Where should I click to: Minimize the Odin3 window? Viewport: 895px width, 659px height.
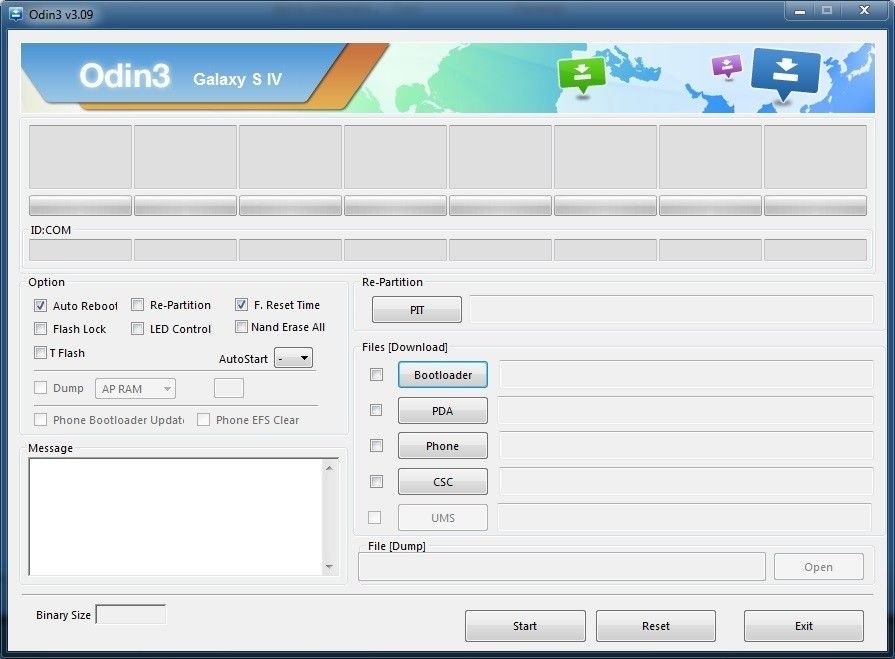click(x=800, y=11)
